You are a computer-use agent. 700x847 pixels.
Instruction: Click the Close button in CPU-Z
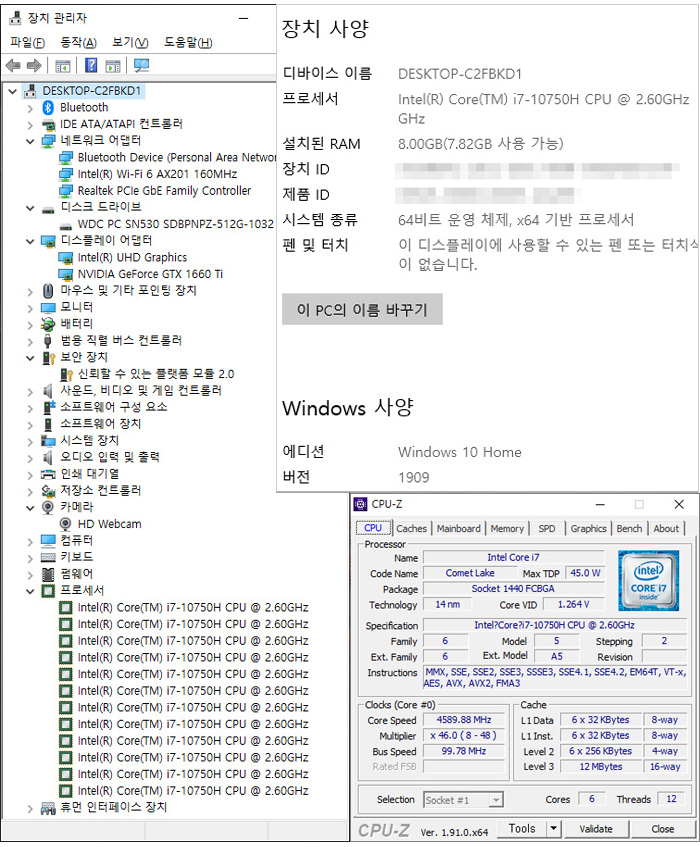(662, 829)
